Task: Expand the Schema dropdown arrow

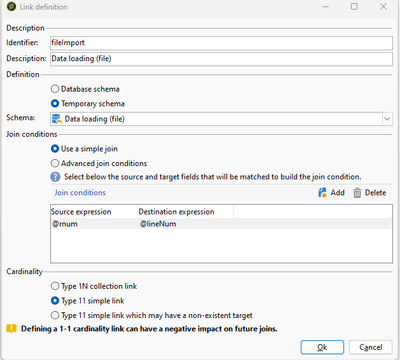Action: (x=387, y=119)
